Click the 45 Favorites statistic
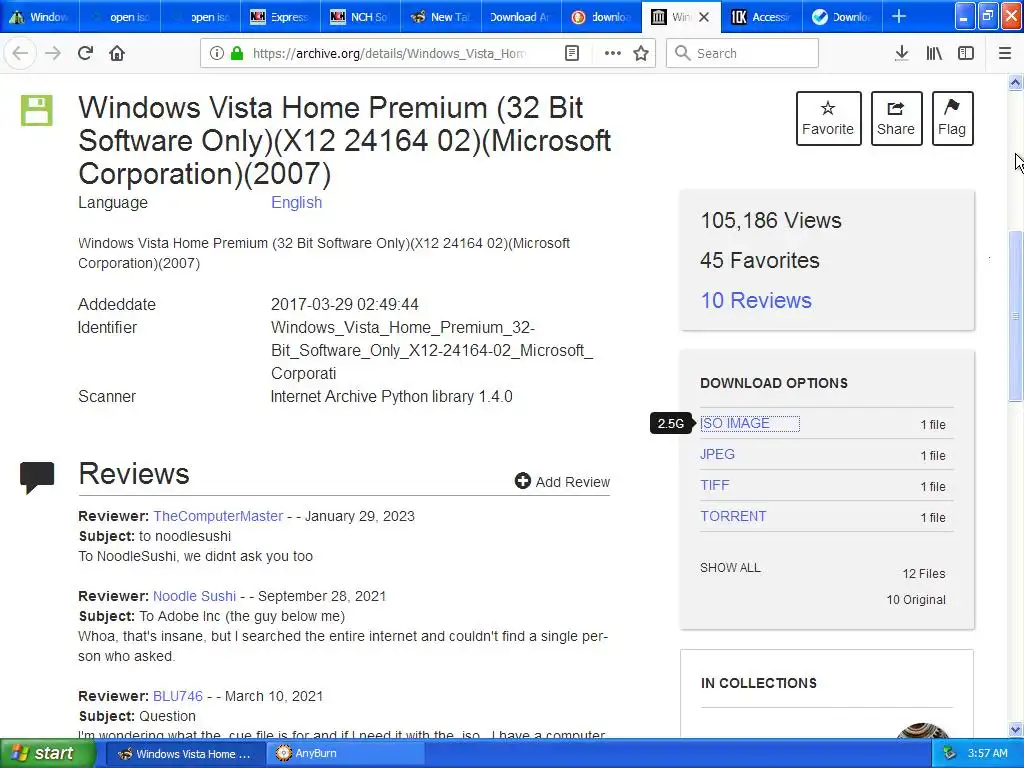Screen dimensions: 1024x768 (x=760, y=261)
